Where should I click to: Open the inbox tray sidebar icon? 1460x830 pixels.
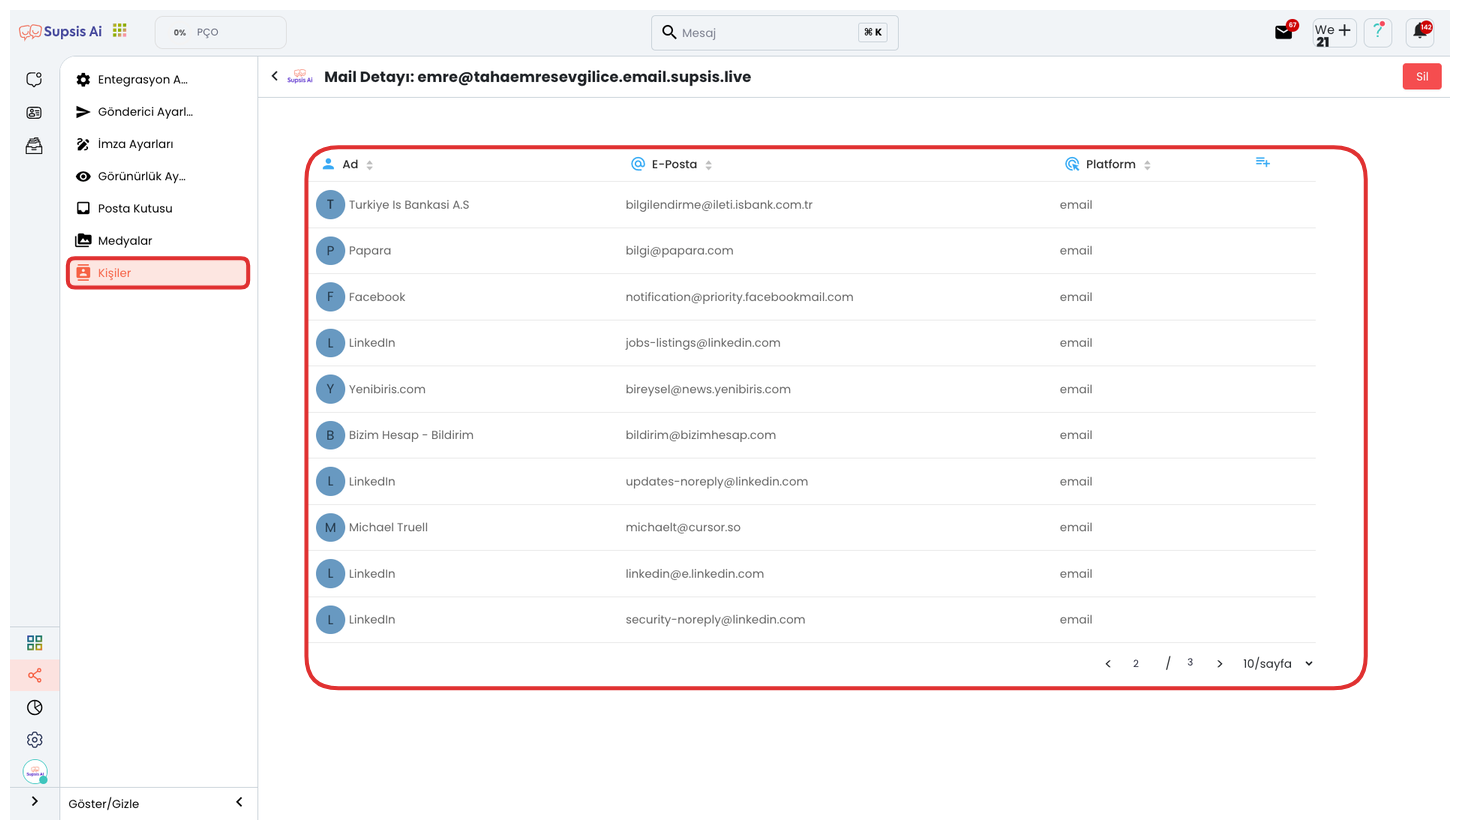[34, 146]
